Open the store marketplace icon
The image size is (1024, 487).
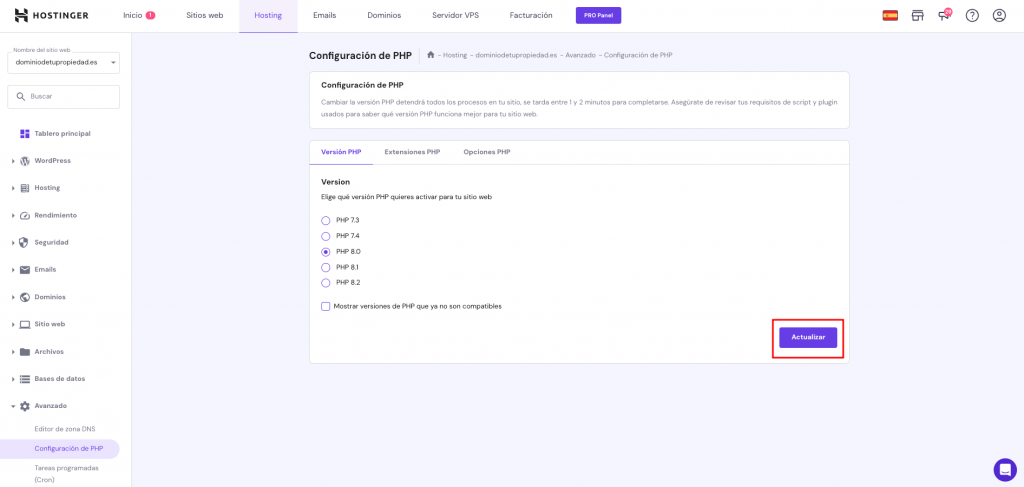coord(917,15)
